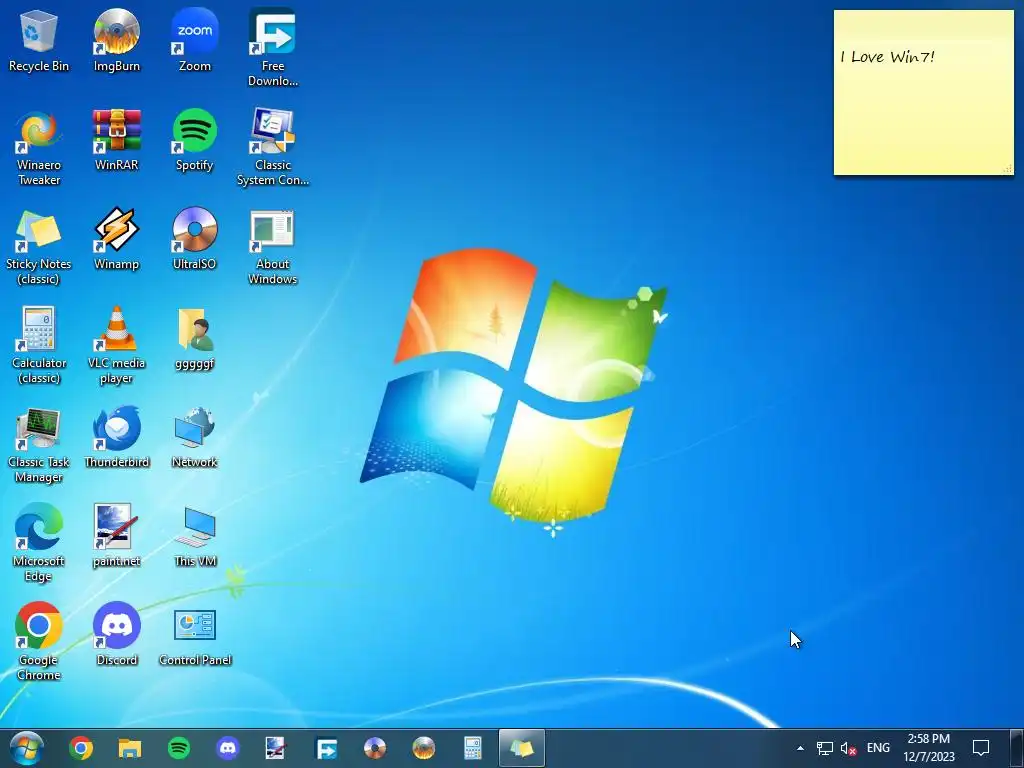1024x768 pixels.
Task: Select the This VM desktop icon
Action: (195, 536)
